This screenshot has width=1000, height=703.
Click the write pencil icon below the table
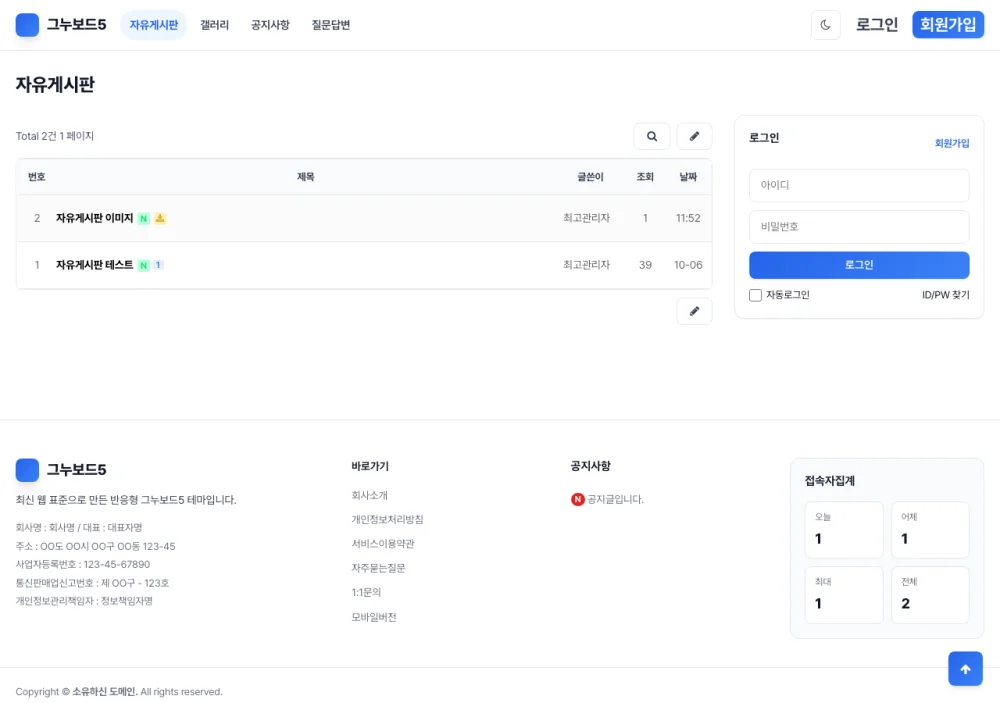(695, 311)
